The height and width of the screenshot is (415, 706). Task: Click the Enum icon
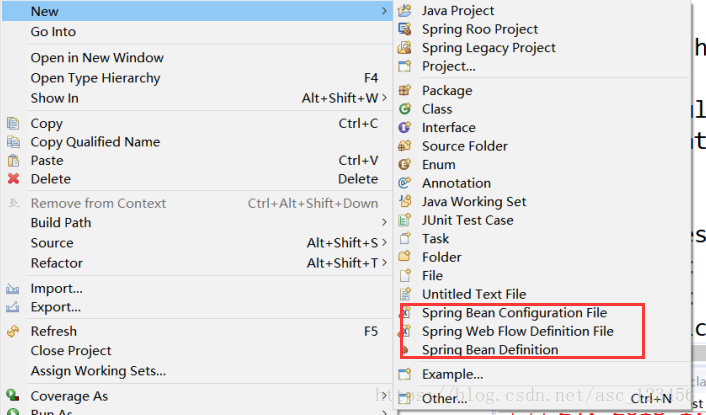click(x=405, y=164)
